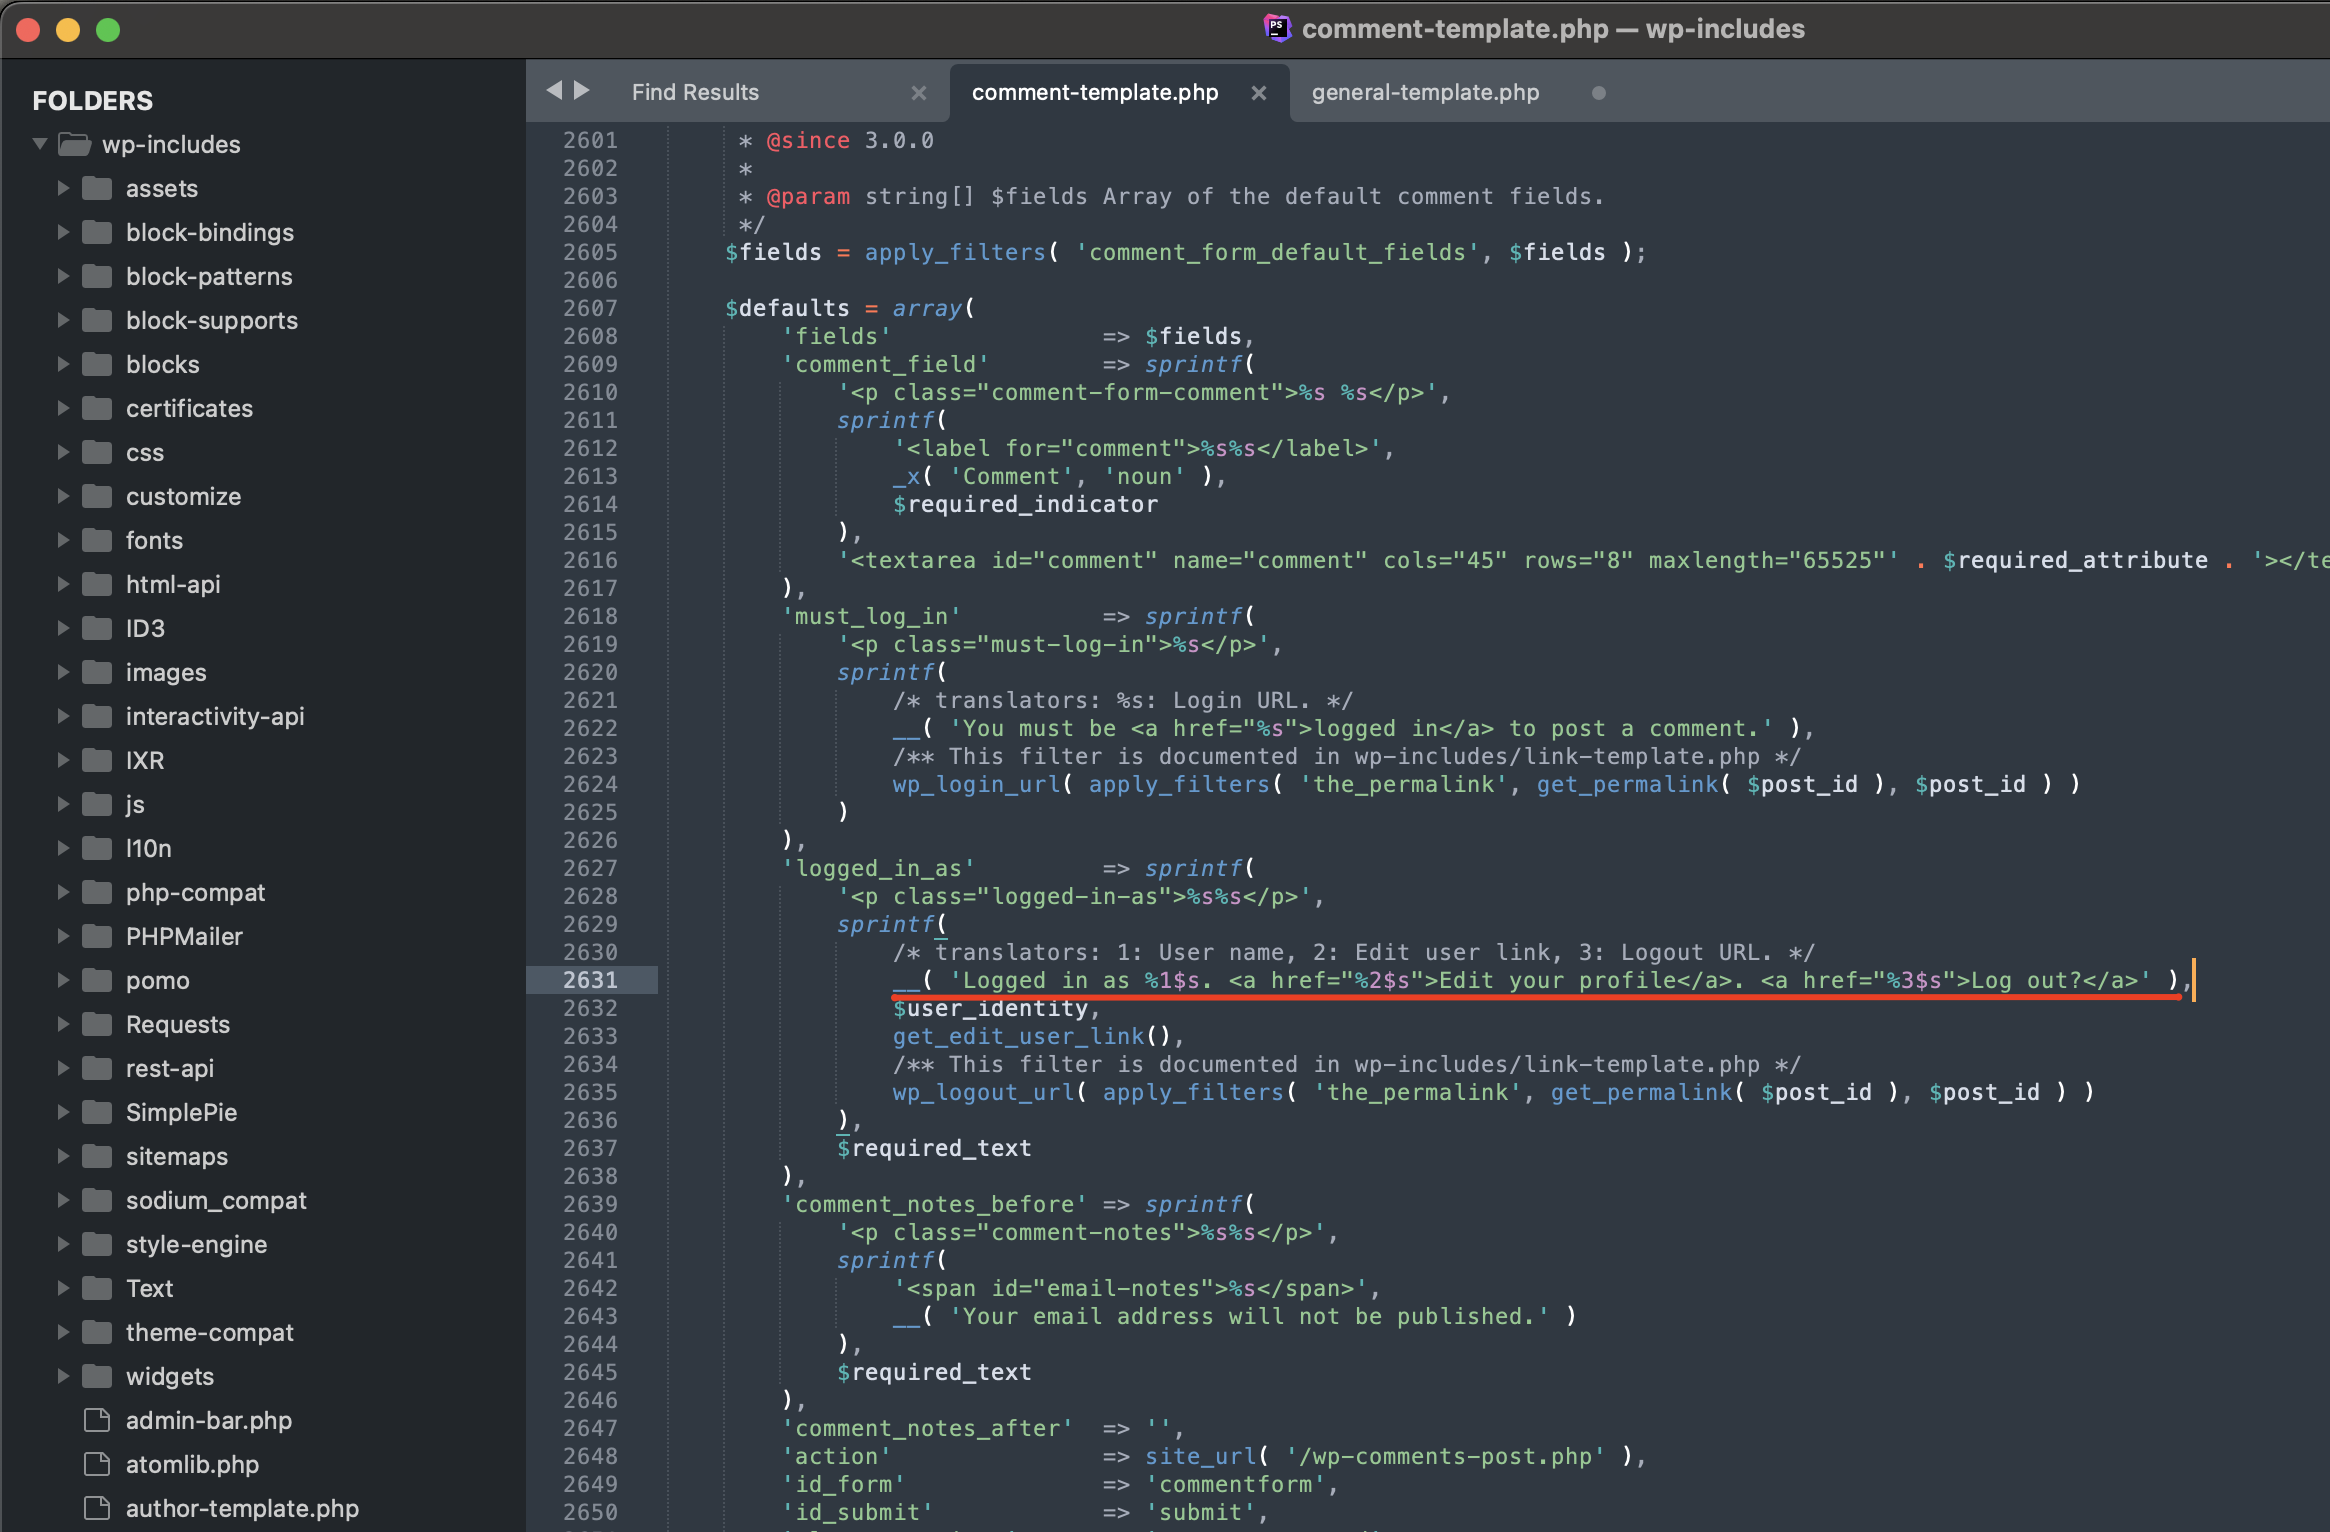Click the images folder icon
This screenshot has width=2330, height=1532.
point(97,672)
